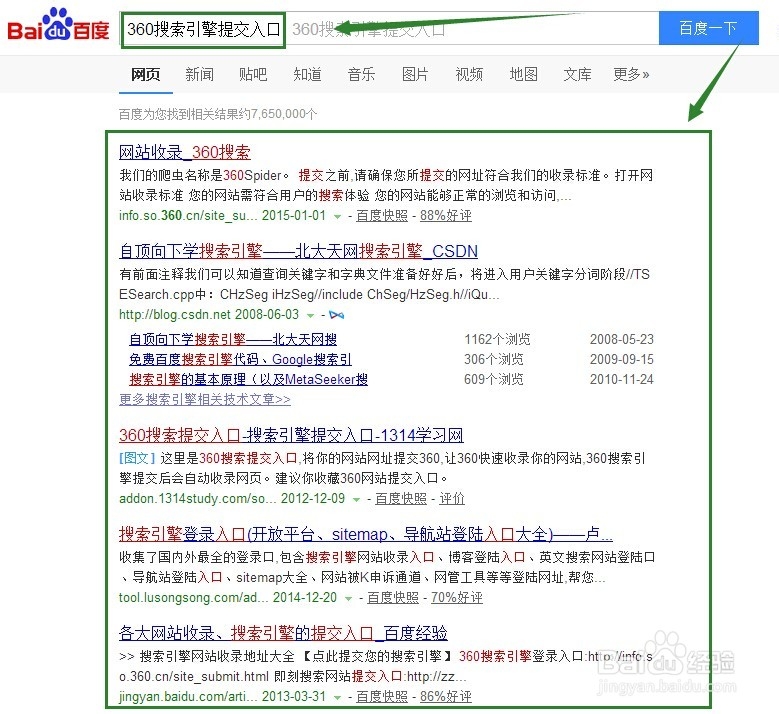Screen dimensions: 779x714
Task: Click the addon.1314study.com/so... URL text
Action: (198, 498)
